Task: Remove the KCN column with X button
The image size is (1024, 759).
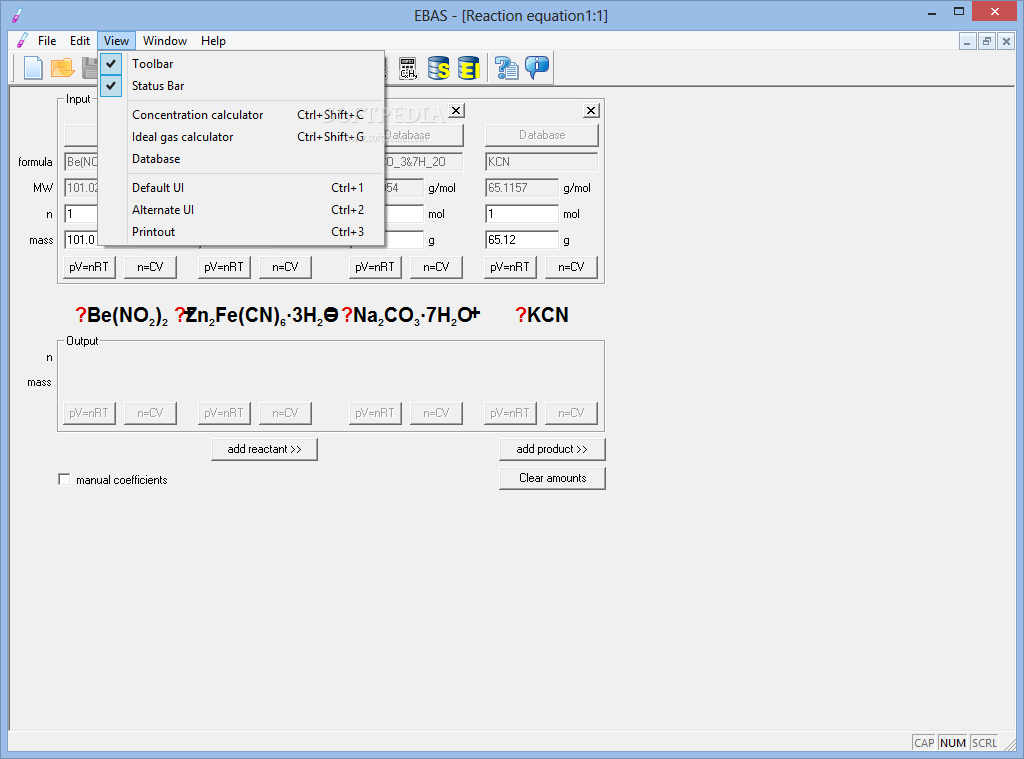Action: 591,110
